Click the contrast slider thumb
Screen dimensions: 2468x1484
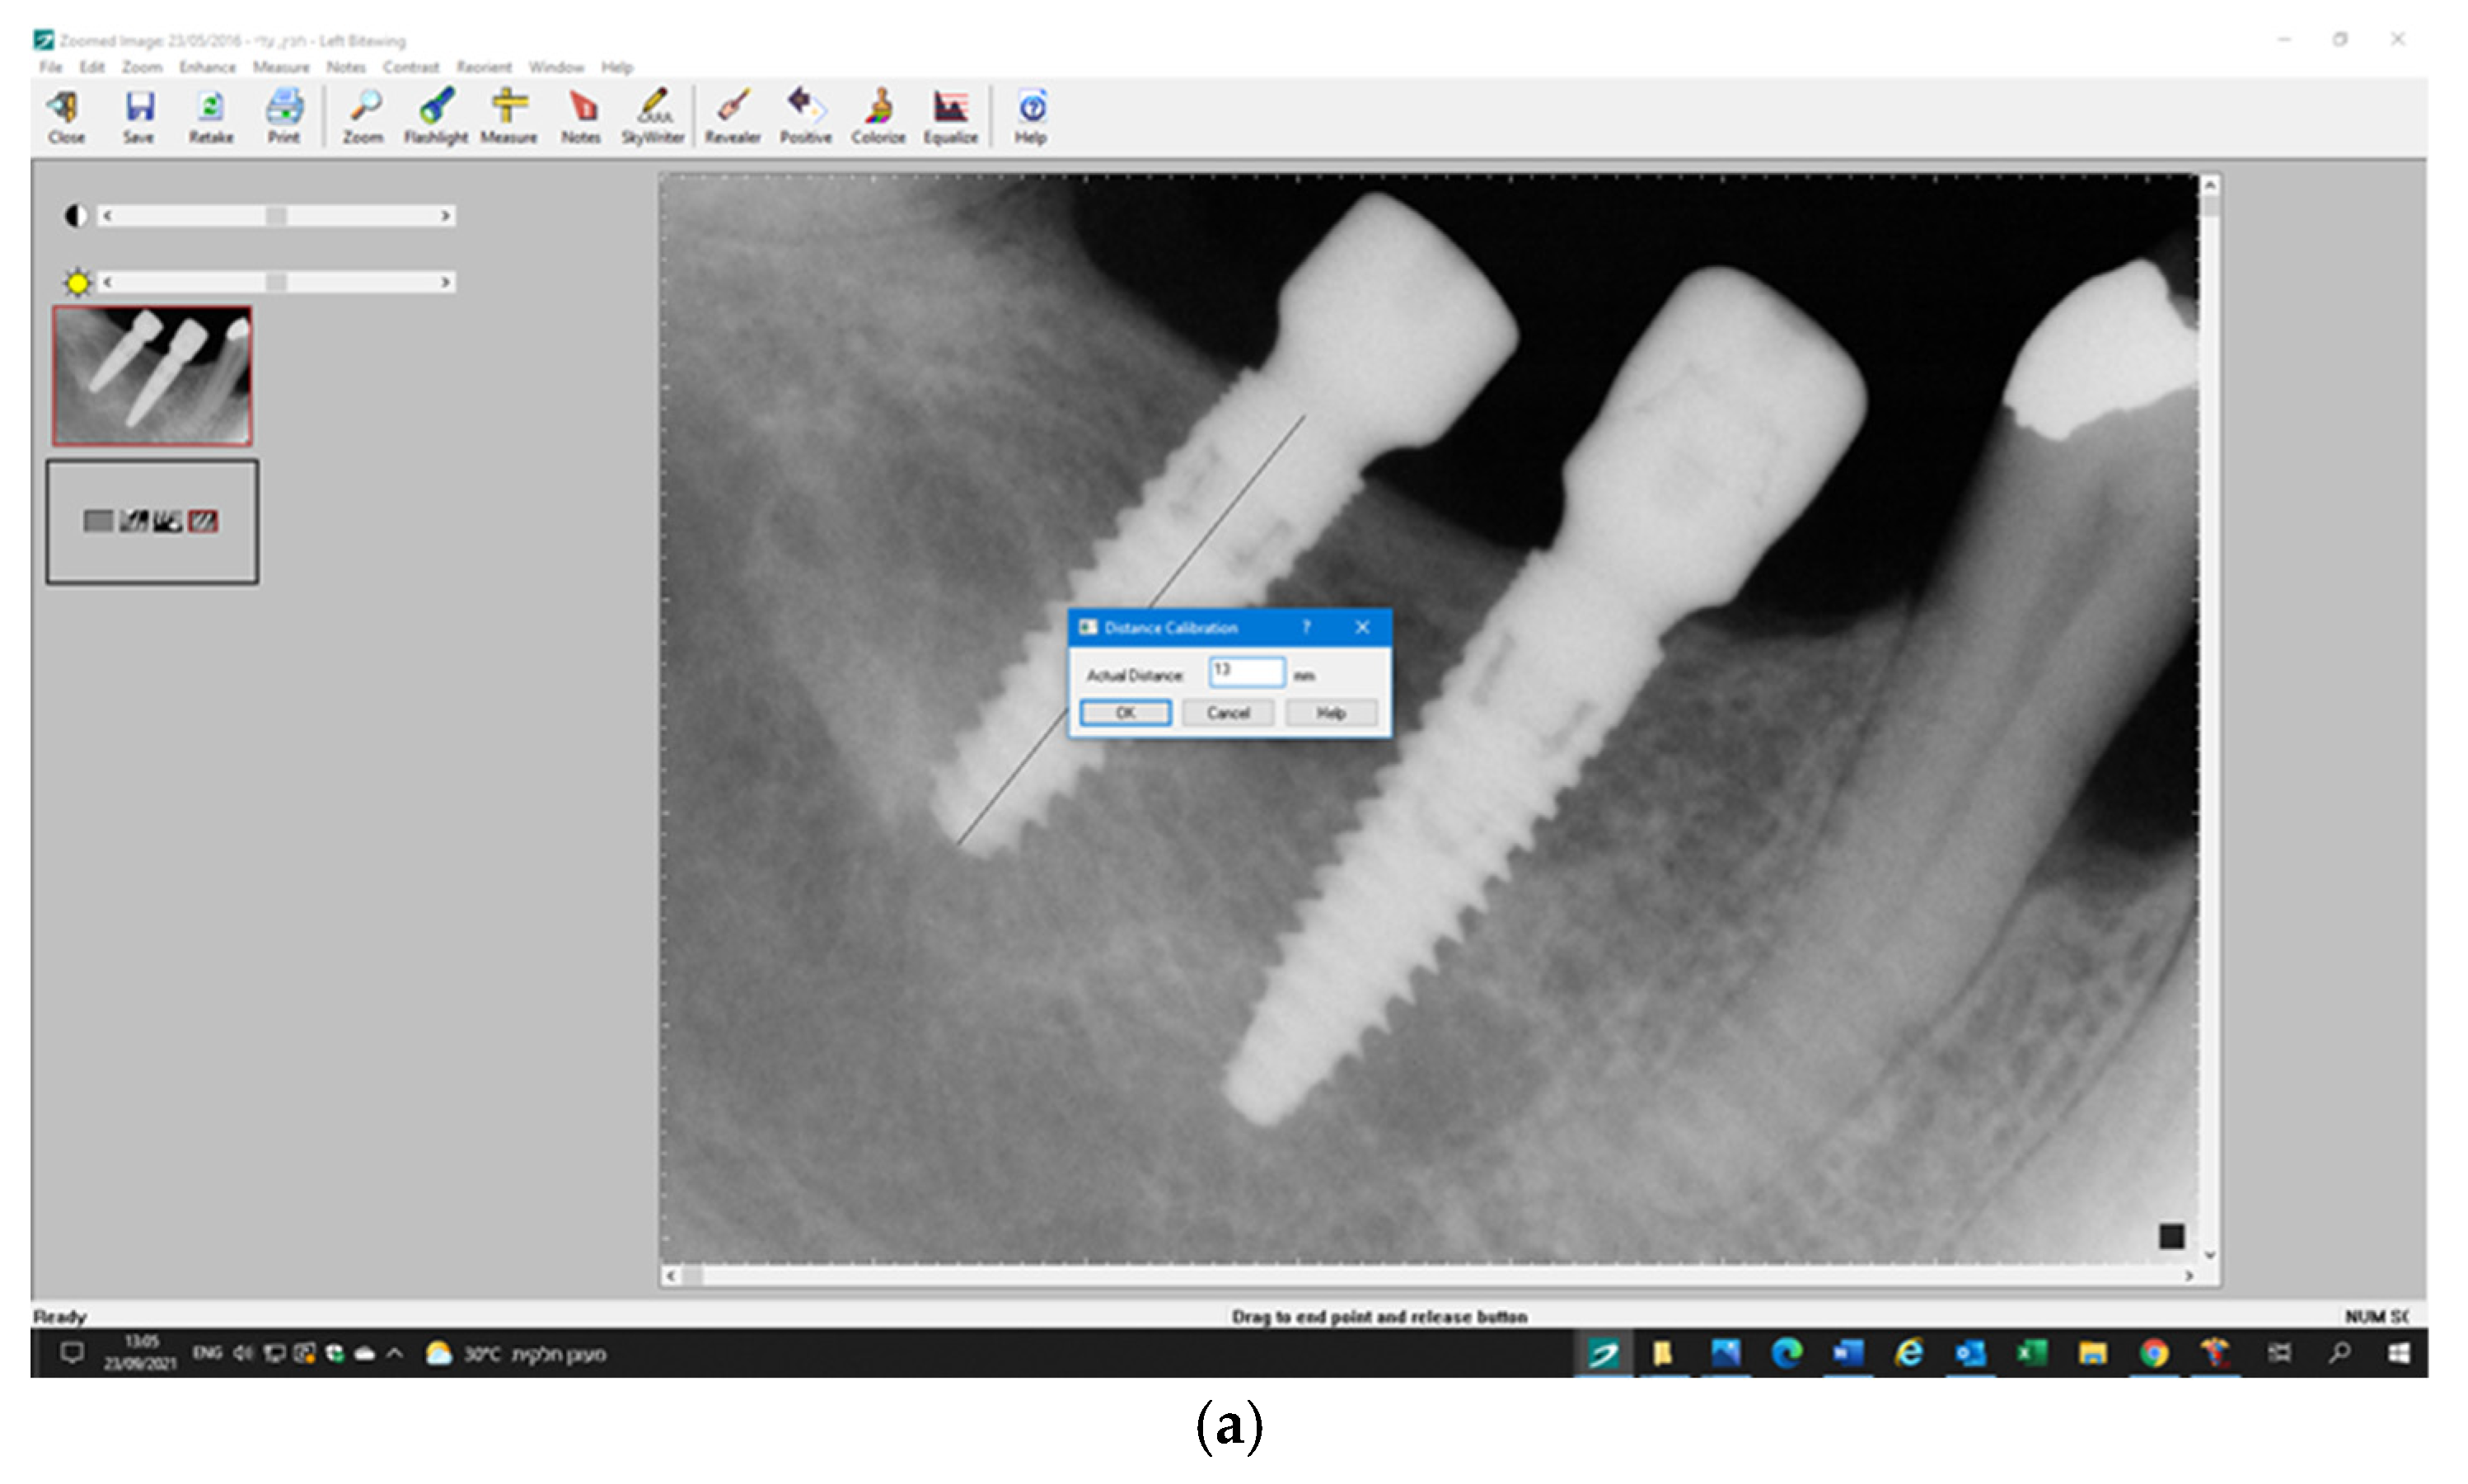276,216
